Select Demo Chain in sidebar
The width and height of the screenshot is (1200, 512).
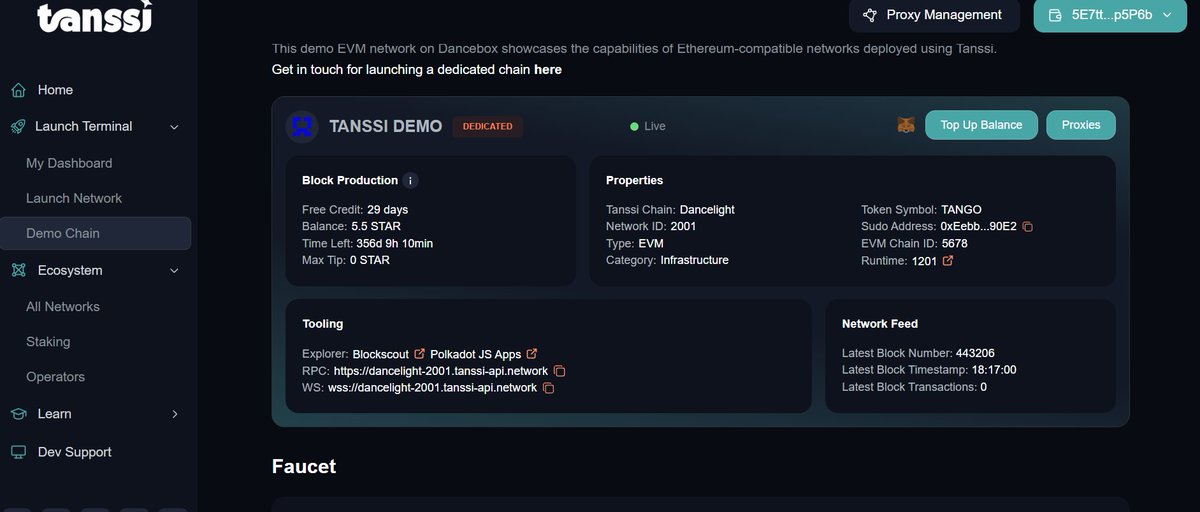point(95,233)
